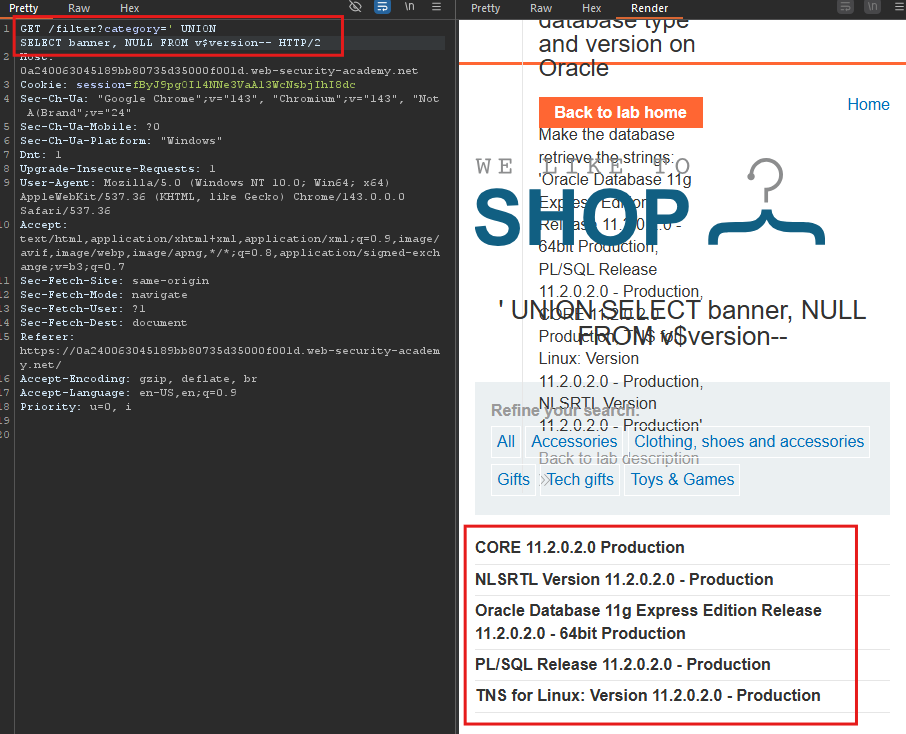Select the response Render tab
The height and width of the screenshot is (734, 906).
[x=649, y=8]
